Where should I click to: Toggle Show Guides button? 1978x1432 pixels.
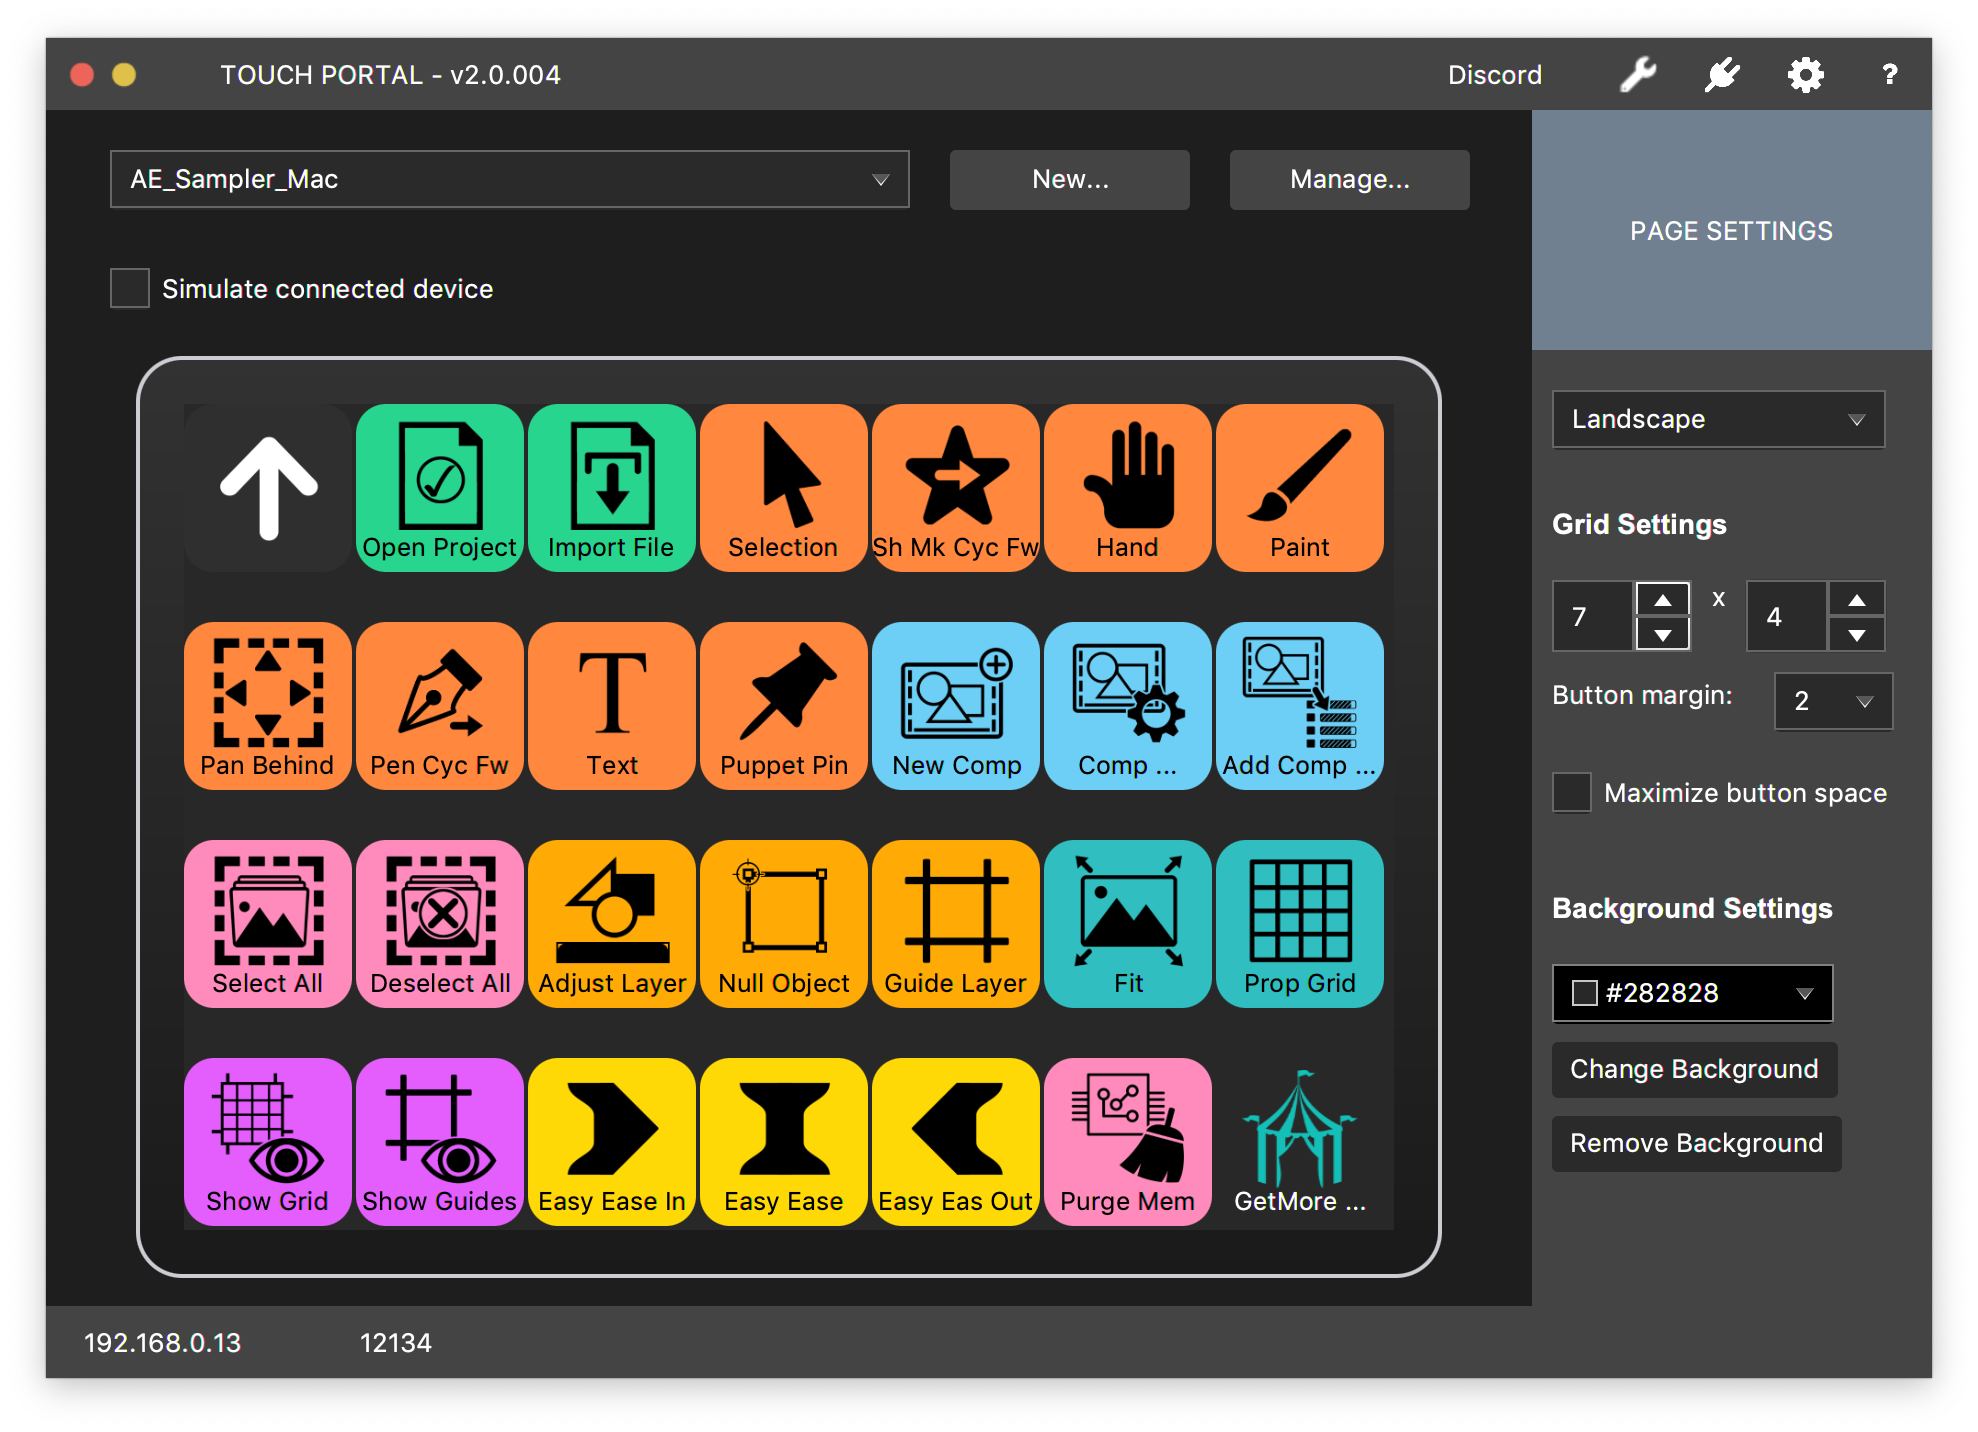click(x=439, y=1141)
